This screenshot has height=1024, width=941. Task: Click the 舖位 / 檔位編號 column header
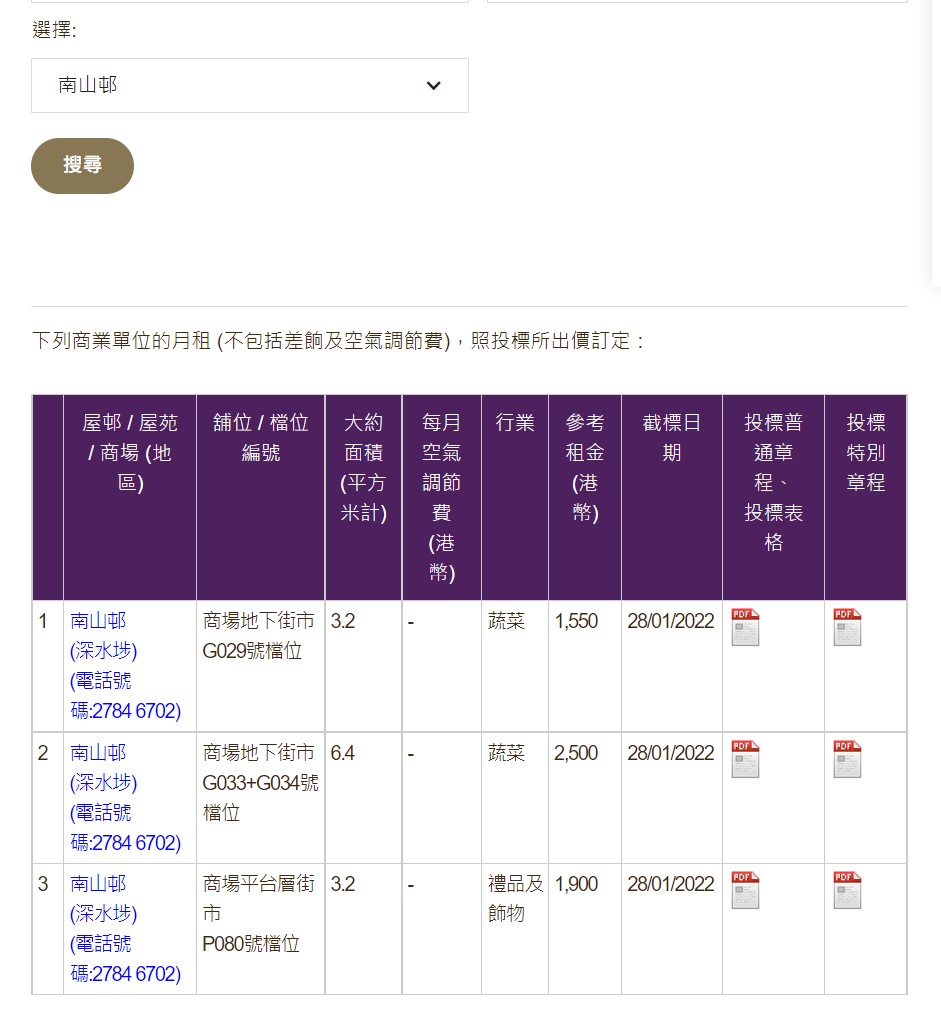pos(261,497)
